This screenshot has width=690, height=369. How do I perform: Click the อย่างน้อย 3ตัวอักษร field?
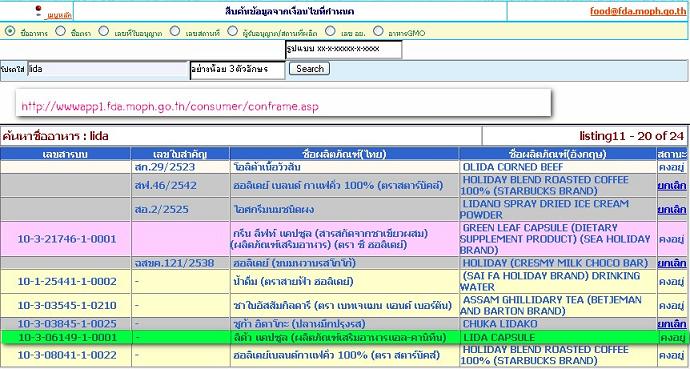(238, 70)
